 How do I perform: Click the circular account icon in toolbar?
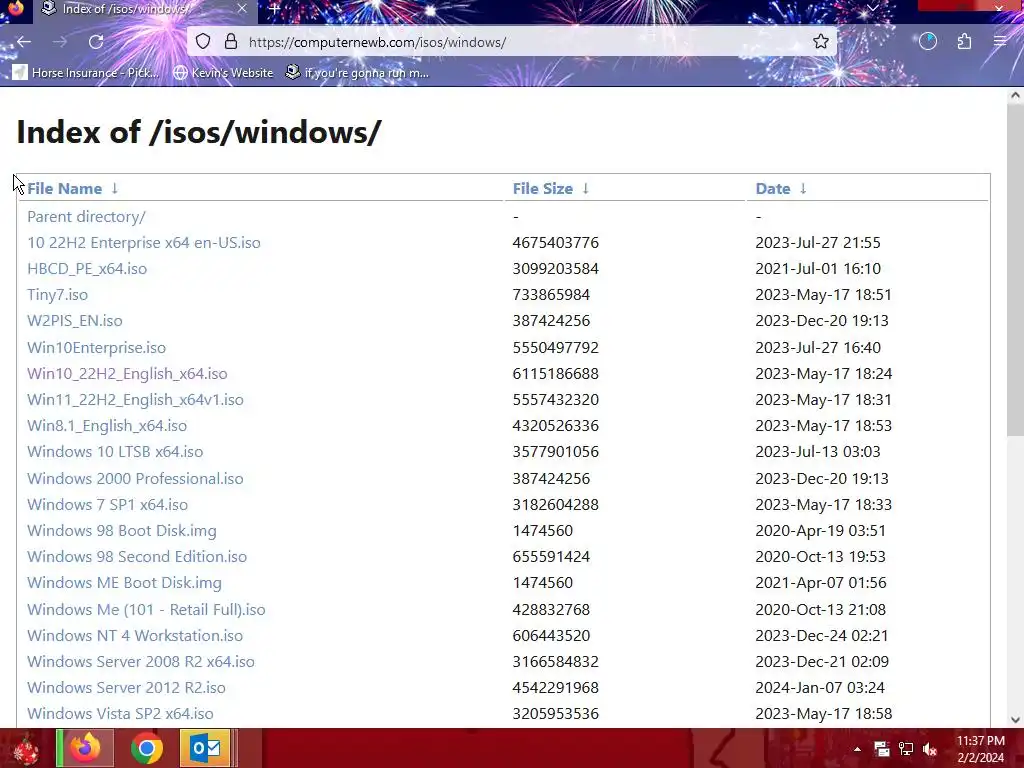pyautogui.click(x=928, y=42)
